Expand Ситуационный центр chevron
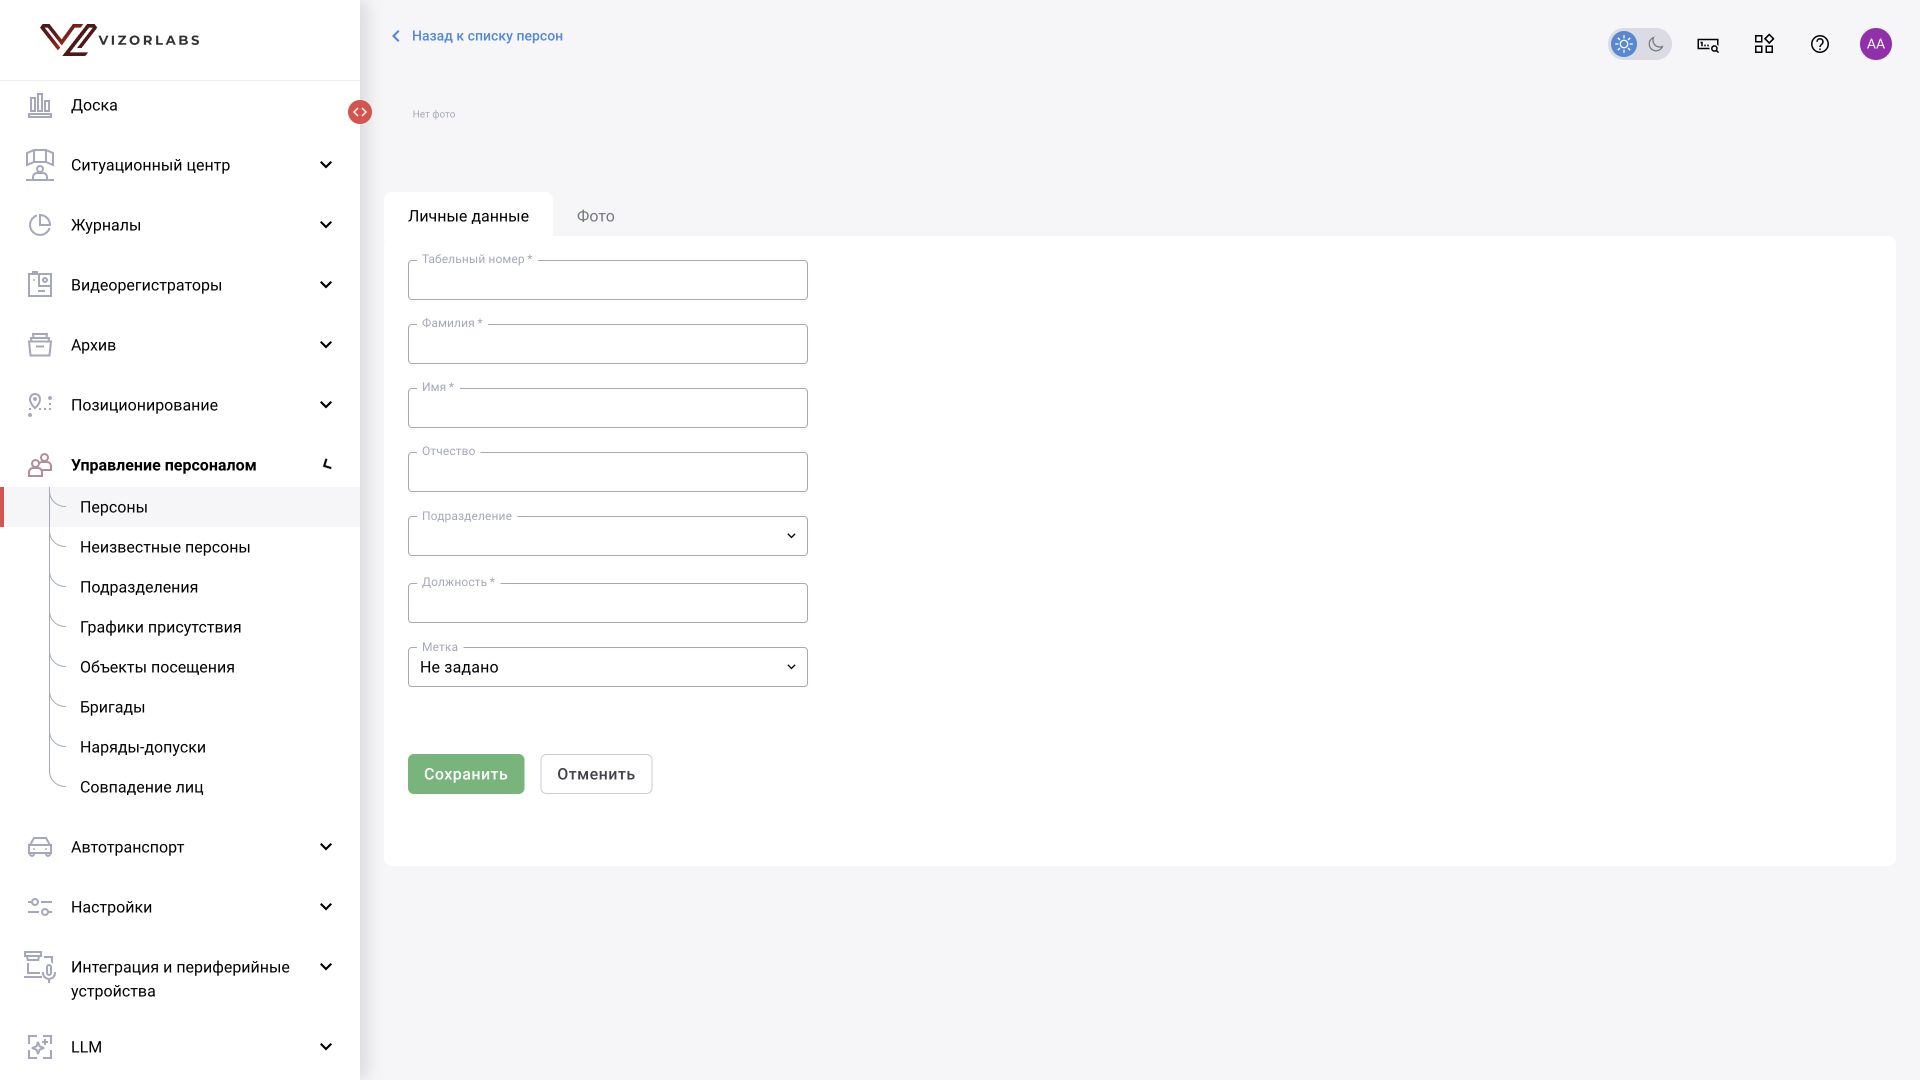This screenshot has height=1080, width=1920. click(x=326, y=165)
